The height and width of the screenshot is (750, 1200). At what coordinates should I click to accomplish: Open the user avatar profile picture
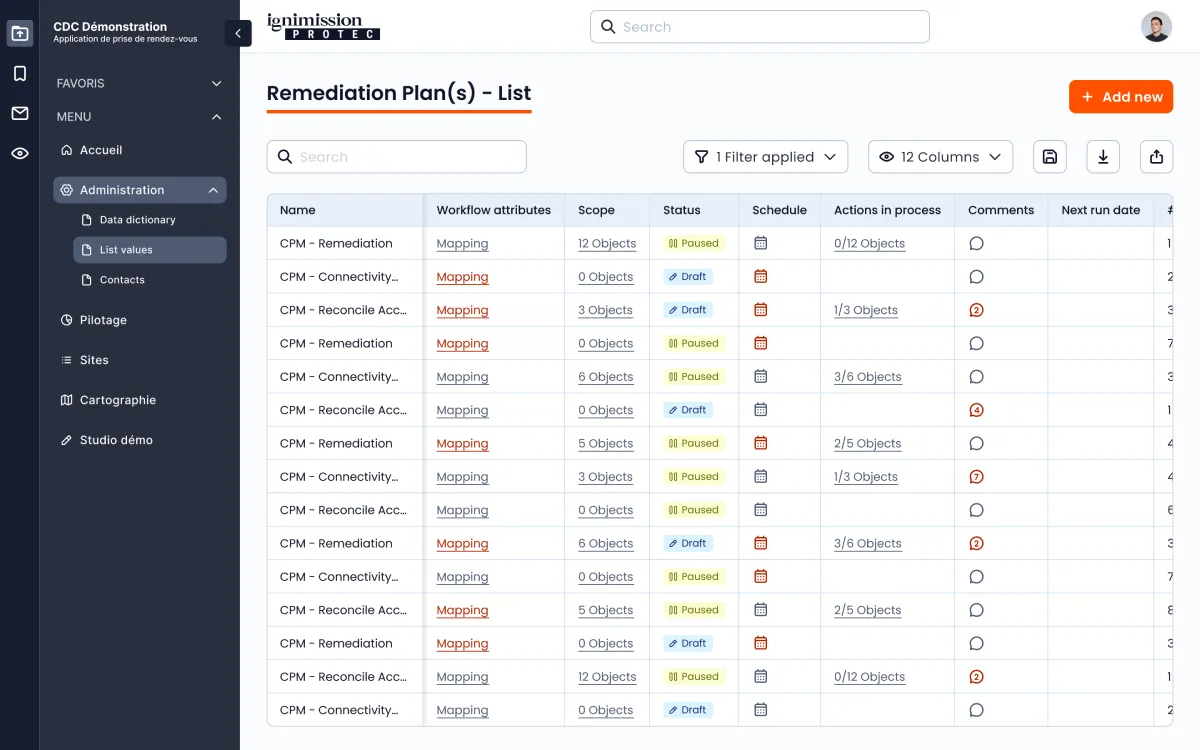coord(1156,27)
